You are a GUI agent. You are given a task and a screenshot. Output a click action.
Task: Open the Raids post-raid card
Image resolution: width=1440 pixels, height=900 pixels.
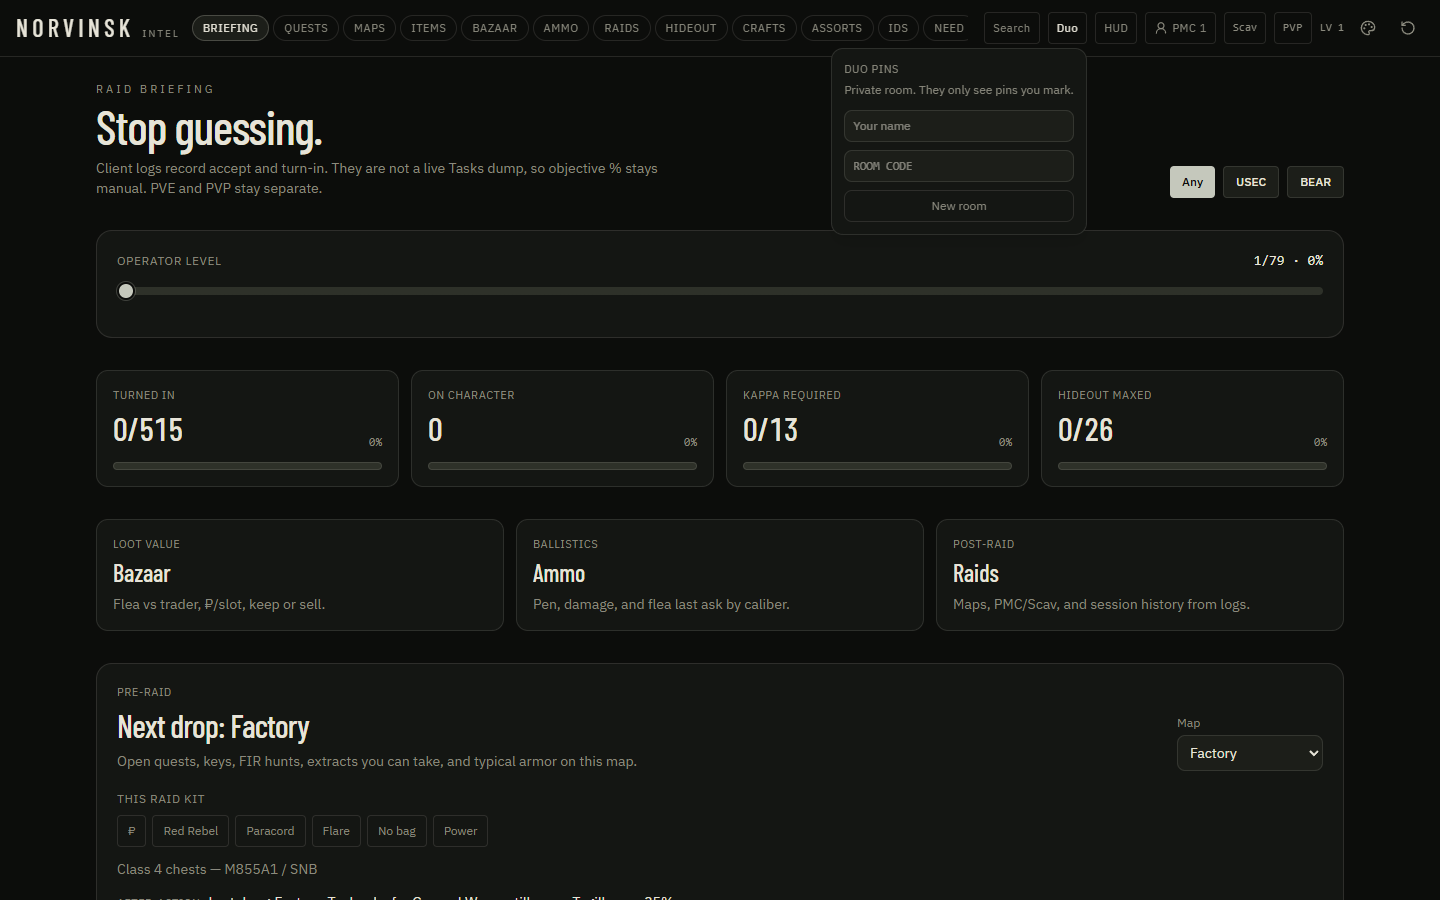(x=1140, y=575)
